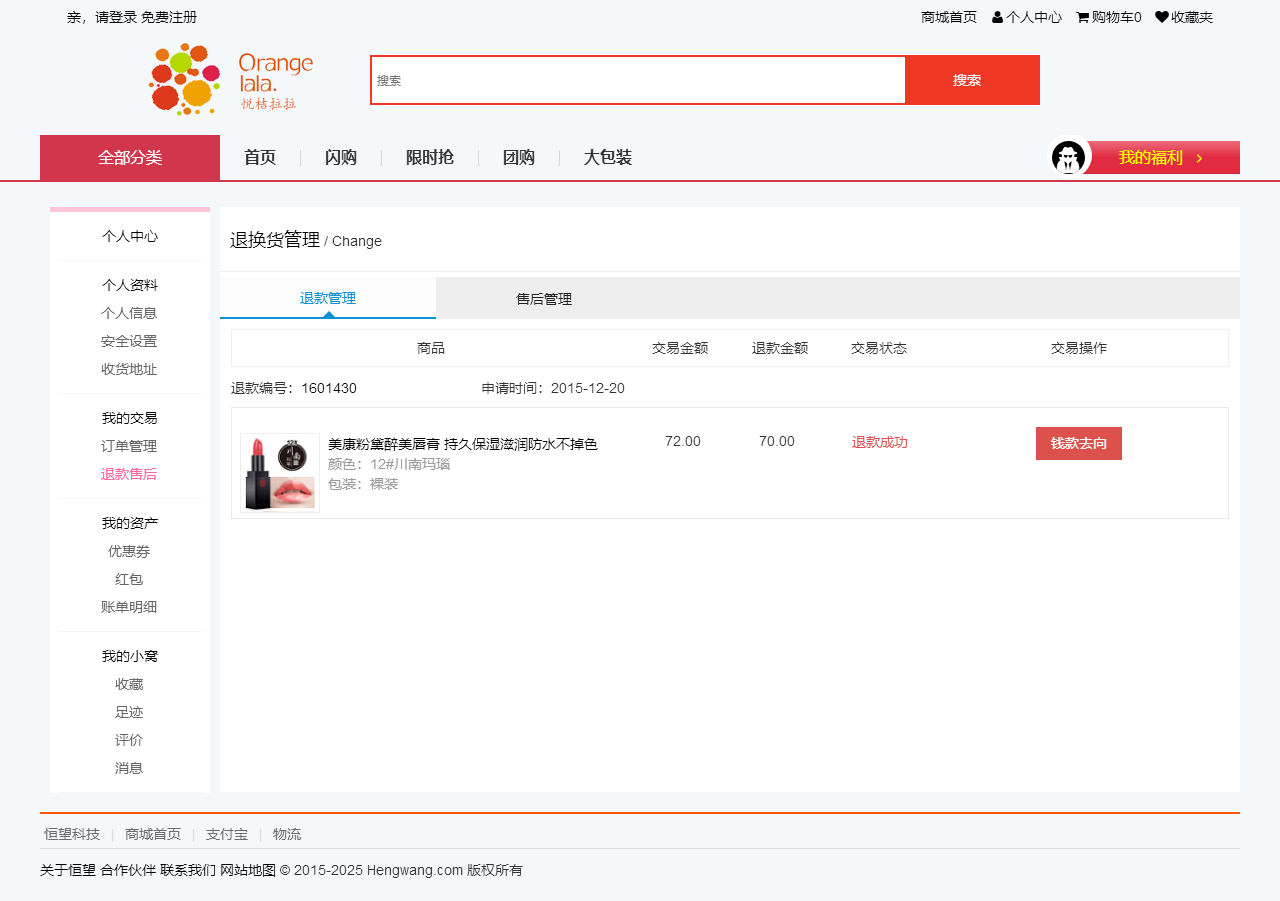Go to 闪购 in navigation bar
1280x901 pixels.
[x=341, y=158]
